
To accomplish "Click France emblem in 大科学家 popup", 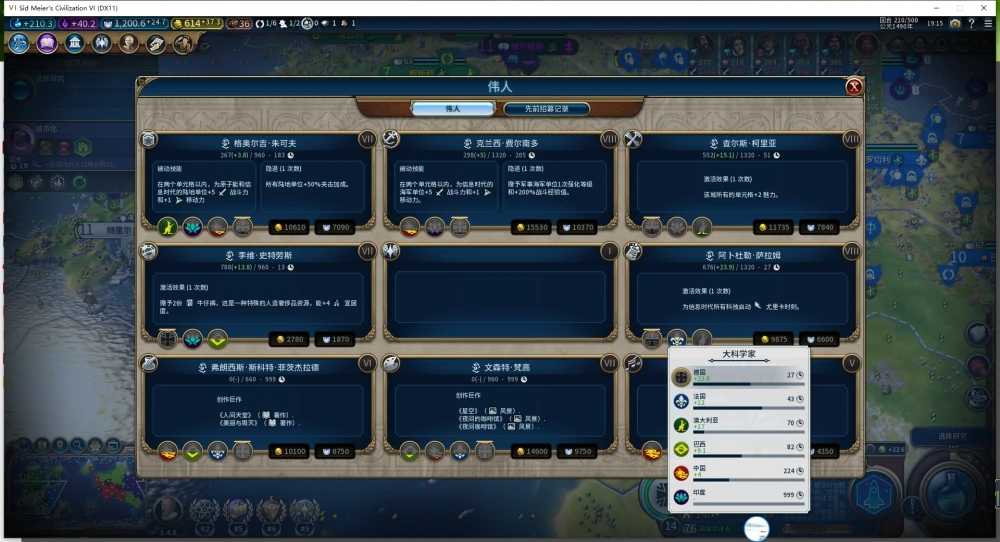I will click(x=681, y=401).
